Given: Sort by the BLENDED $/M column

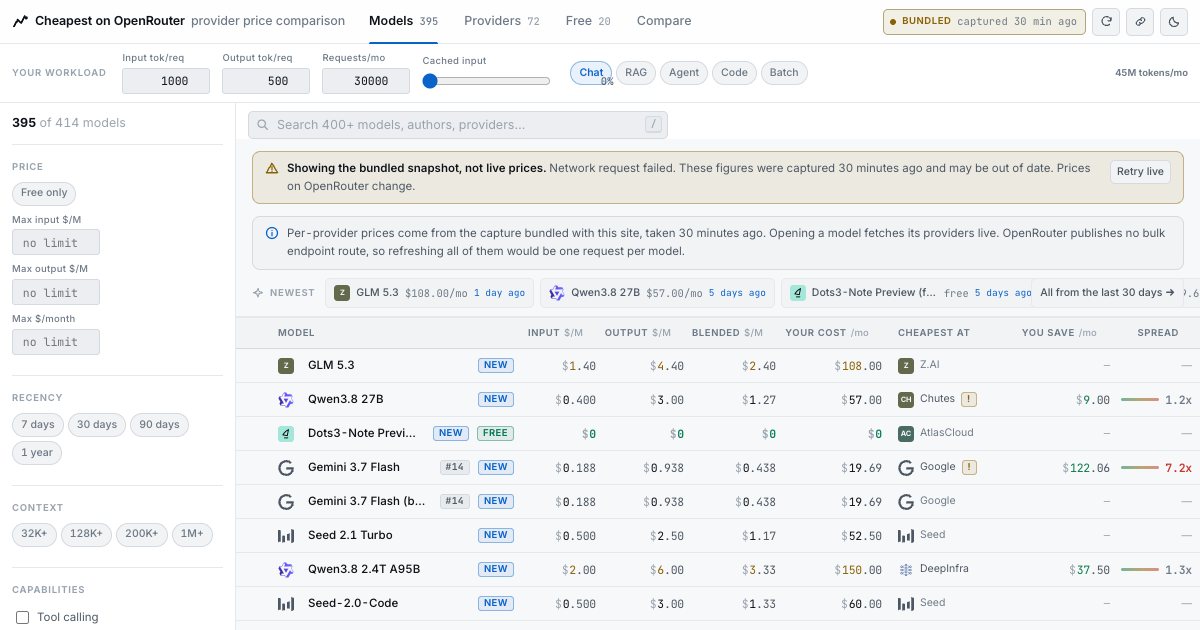Looking at the screenshot, I should tap(725, 333).
